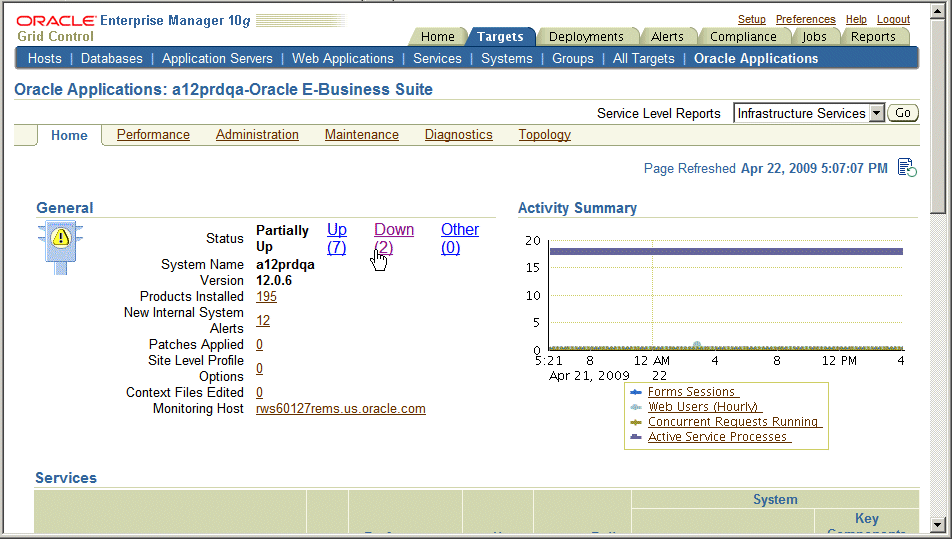Open the Administration page tab

pyautogui.click(x=257, y=134)
